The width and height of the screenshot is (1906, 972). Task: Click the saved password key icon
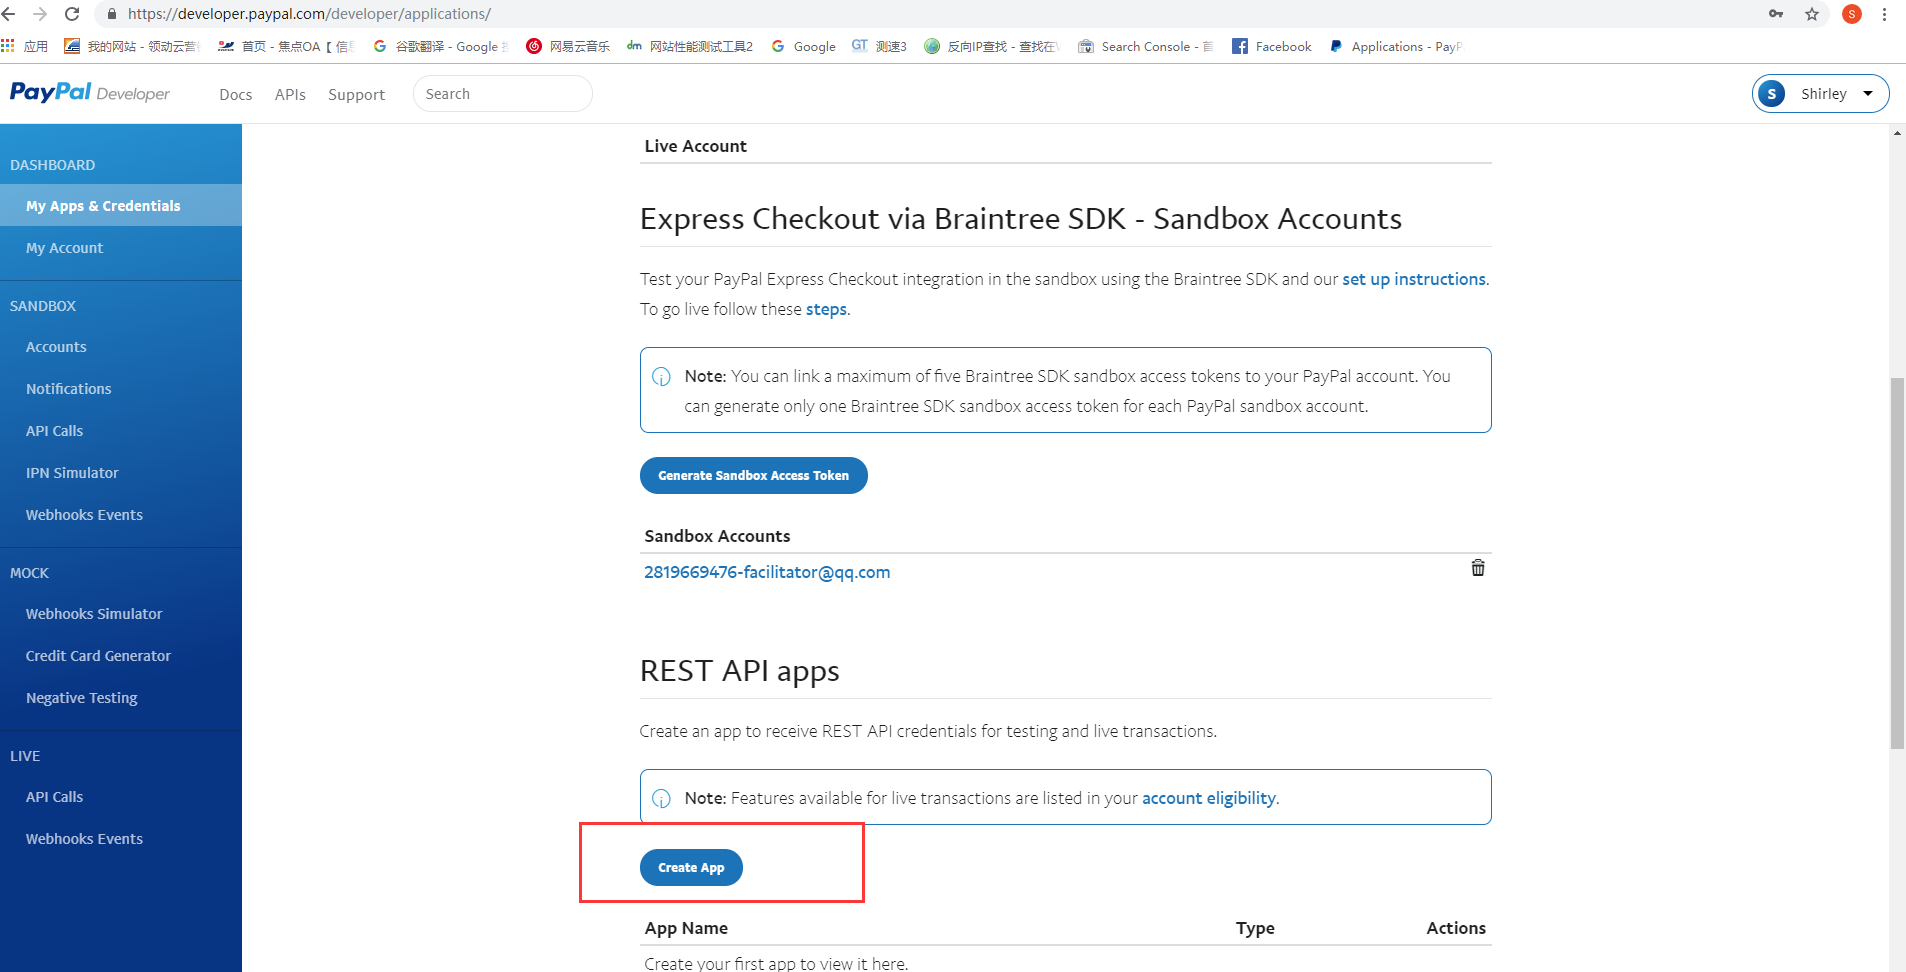(1776, 14)
